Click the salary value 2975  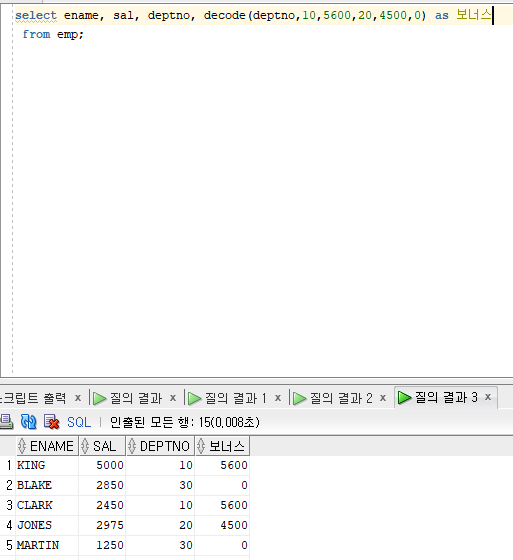(102, 525)
